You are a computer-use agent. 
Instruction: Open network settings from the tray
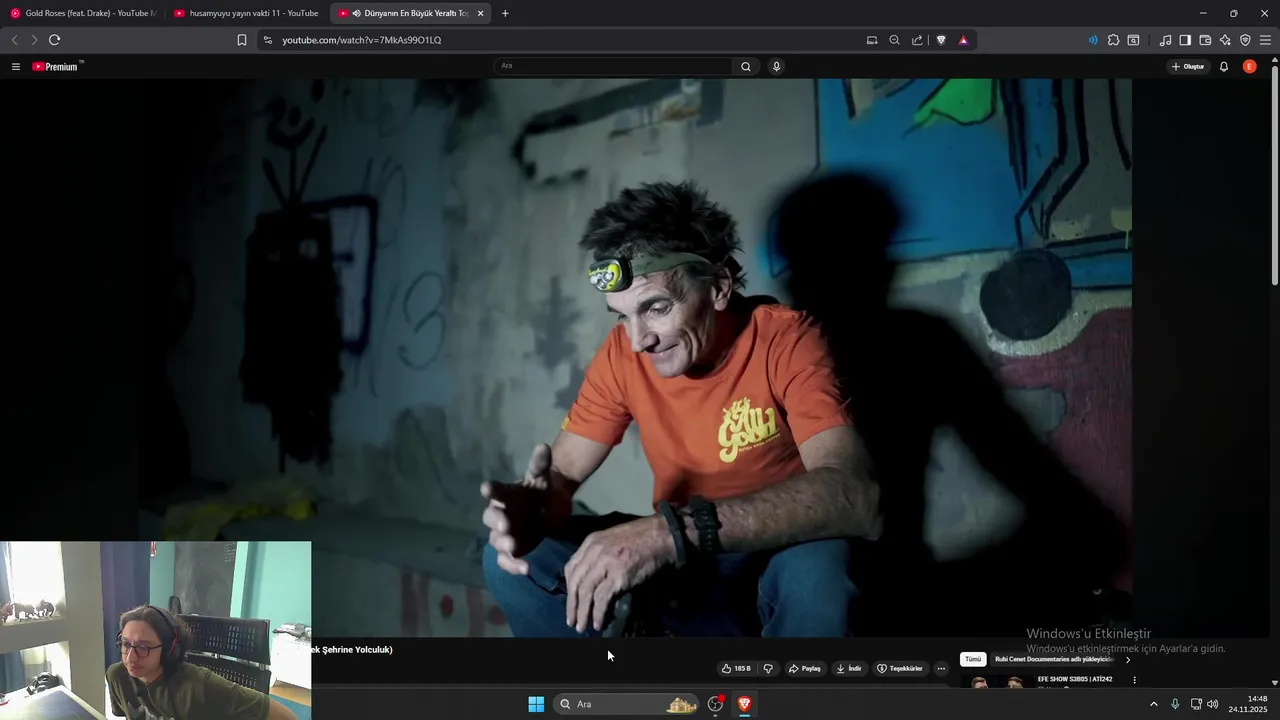click(1196, 704)
